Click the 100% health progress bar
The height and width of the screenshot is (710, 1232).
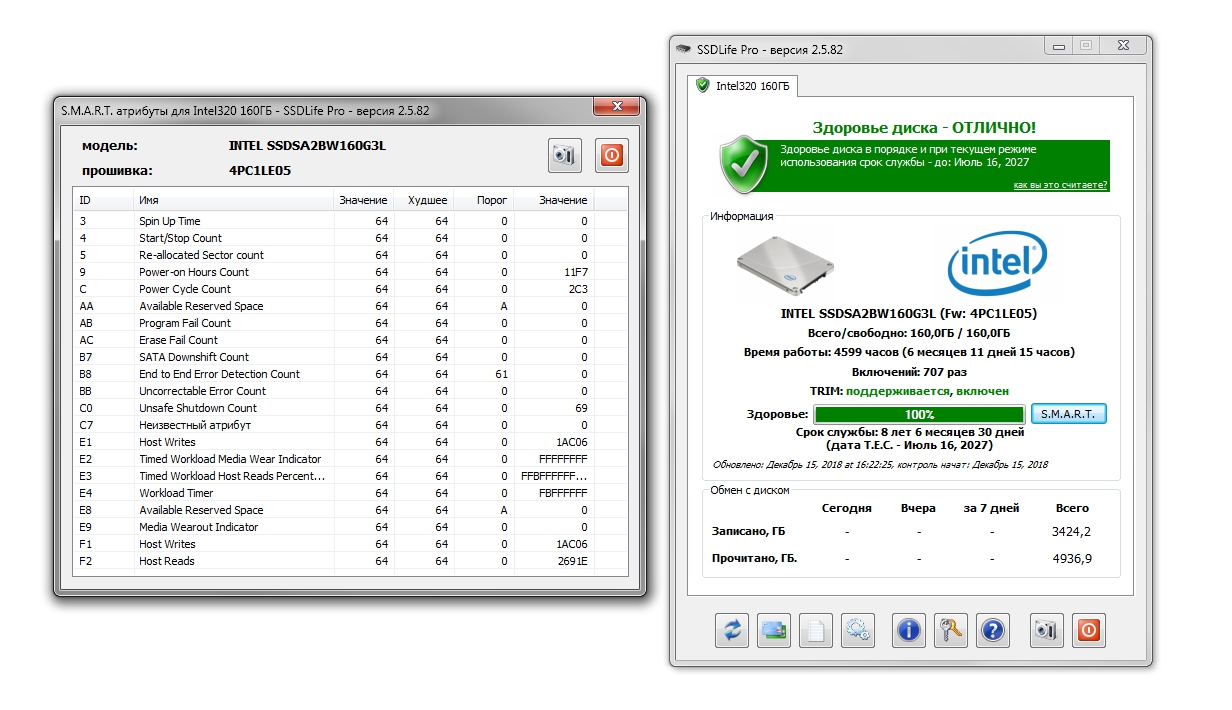coord(919,414)
